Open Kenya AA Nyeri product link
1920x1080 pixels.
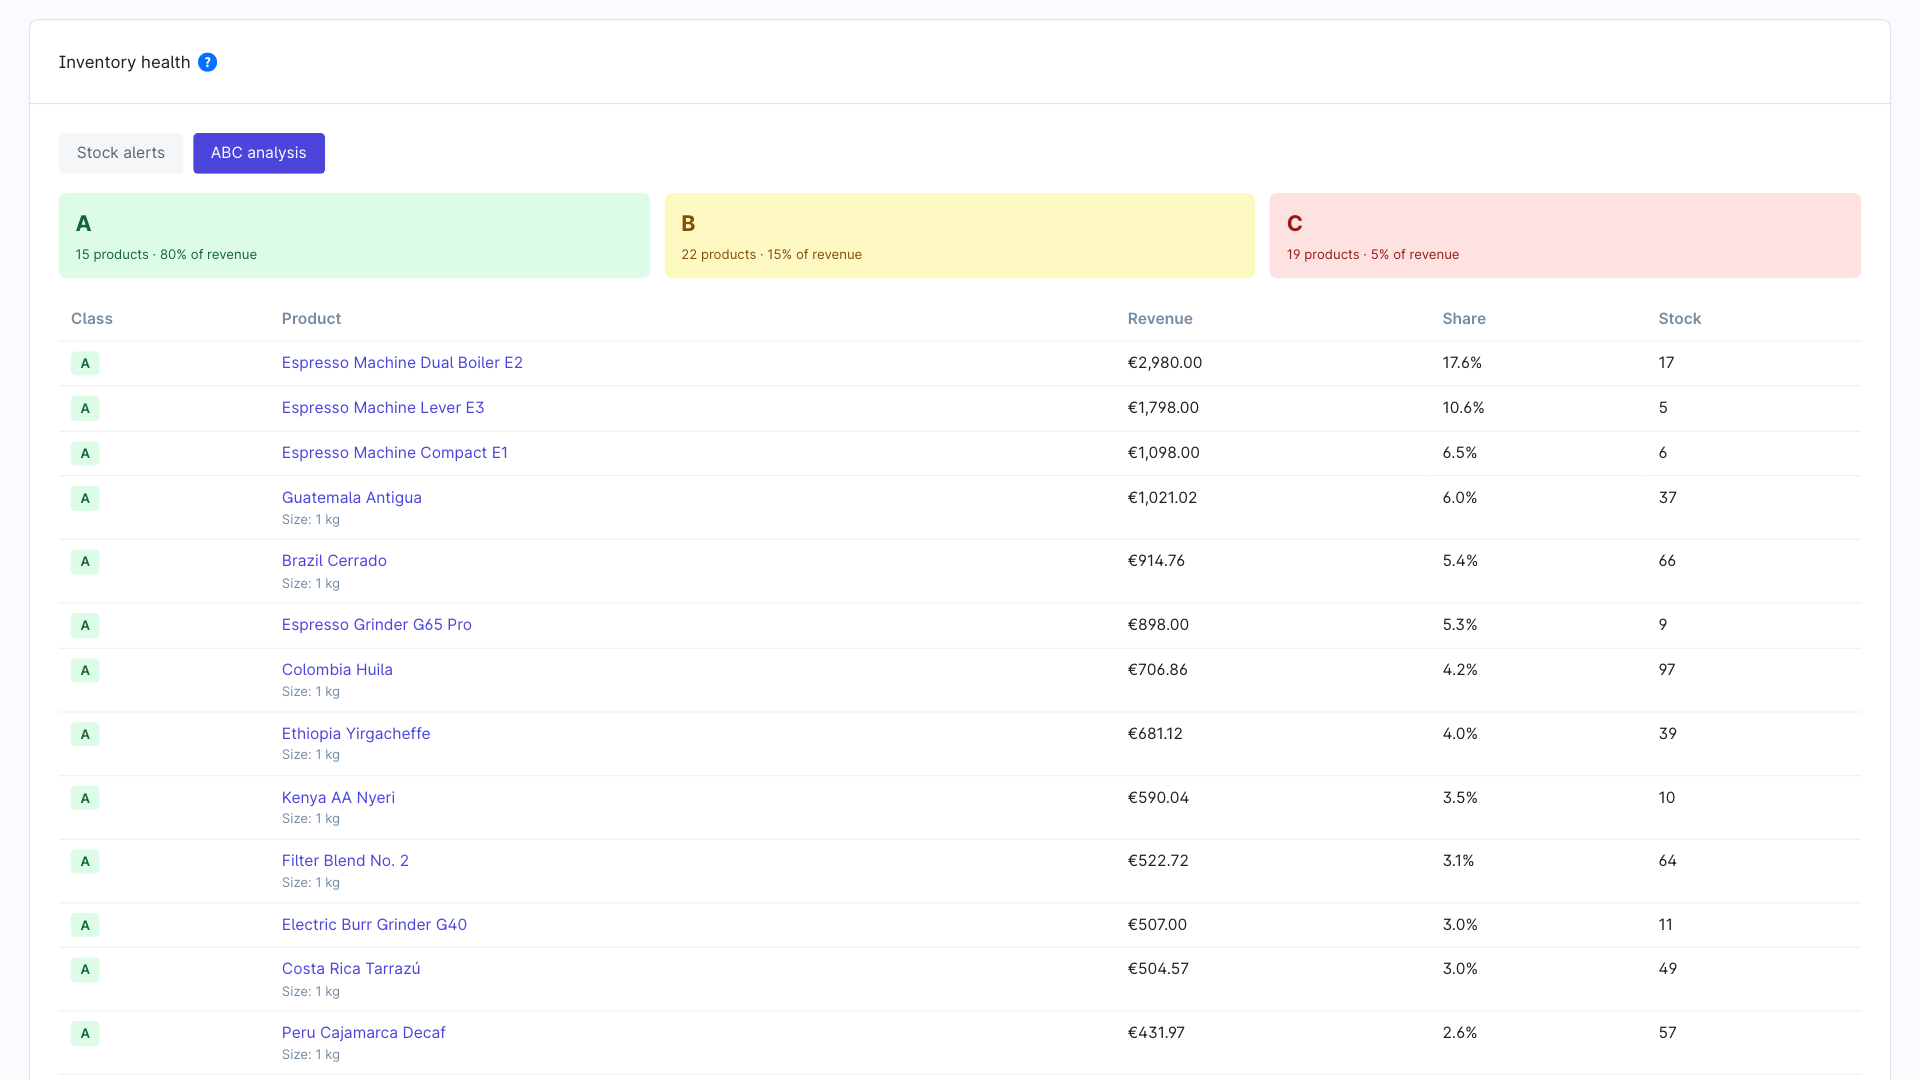pyautogui.click(x=338, y=798)
